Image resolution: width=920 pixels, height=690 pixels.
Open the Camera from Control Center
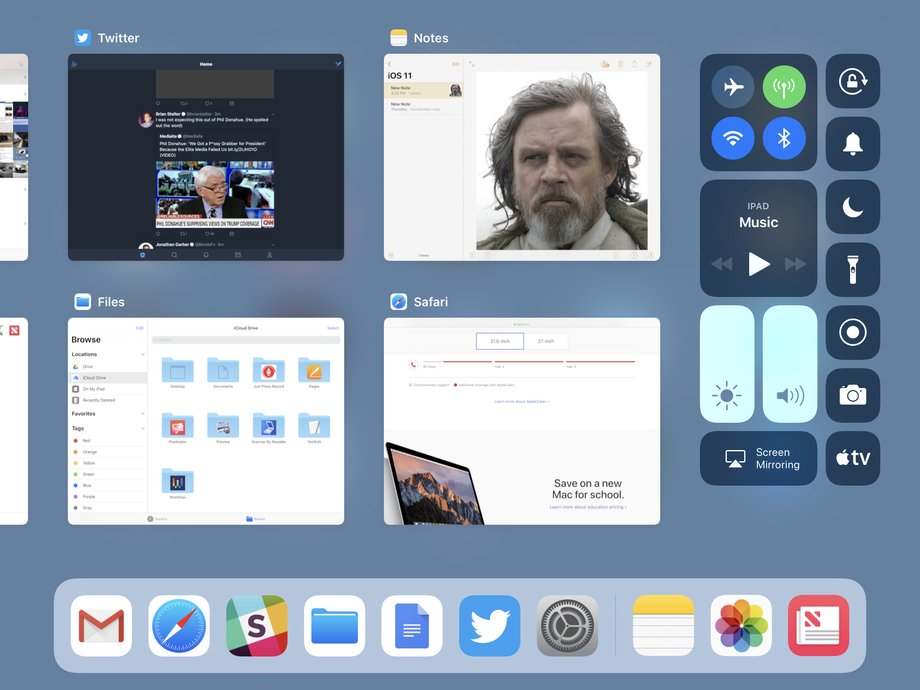click(x=853, y=395)
